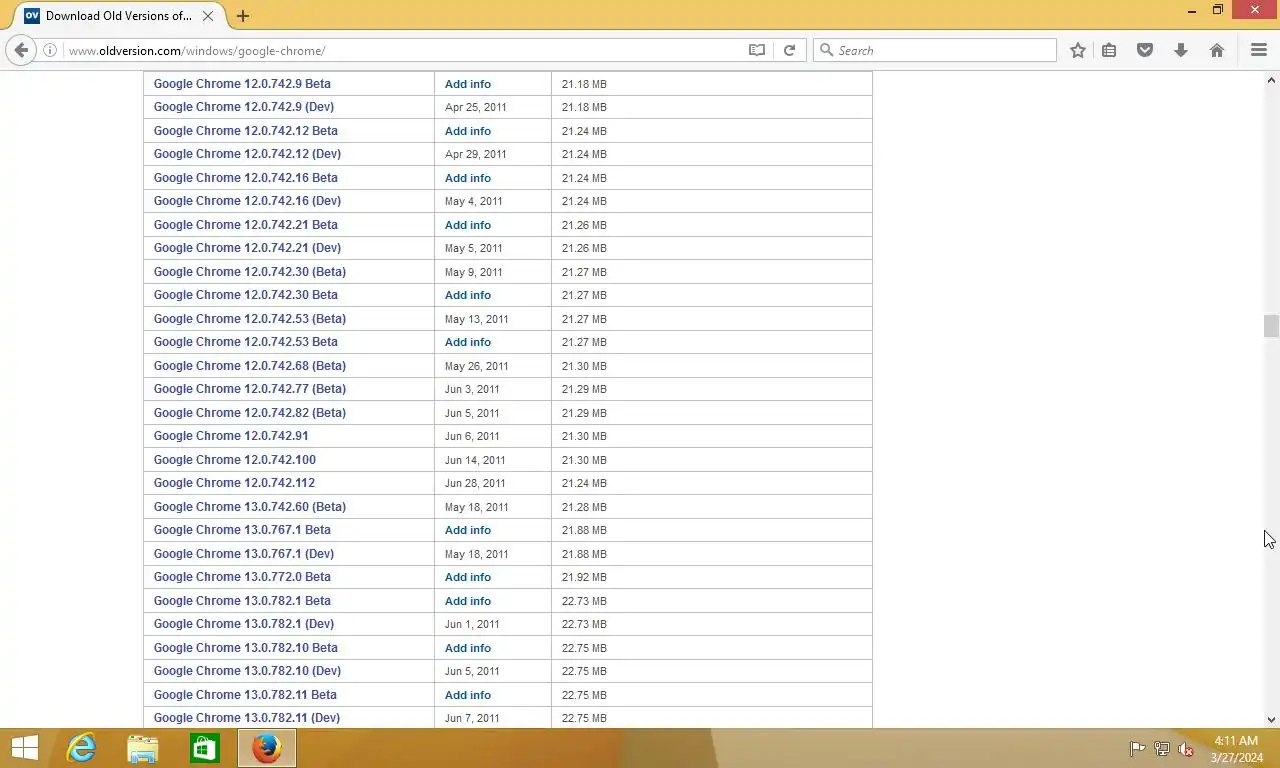The image size is (1280, 768).
Task: Open Windows Store taskbar icon
Action: coord(205,748)
